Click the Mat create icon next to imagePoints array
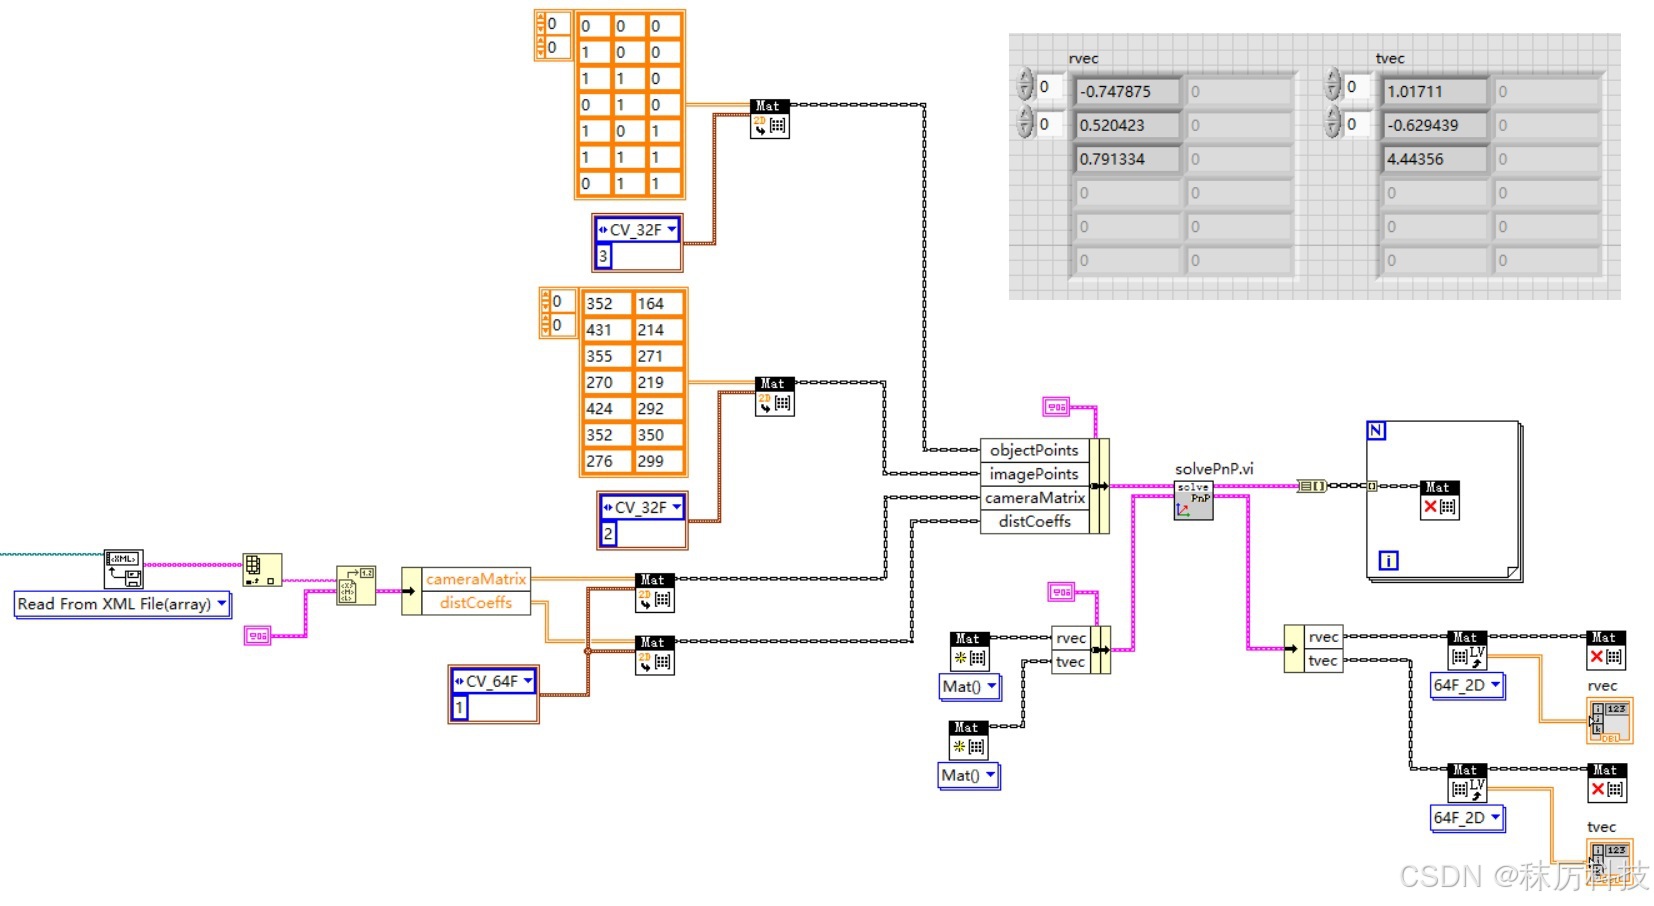The image size is (1654, 906). pos(774,396)
